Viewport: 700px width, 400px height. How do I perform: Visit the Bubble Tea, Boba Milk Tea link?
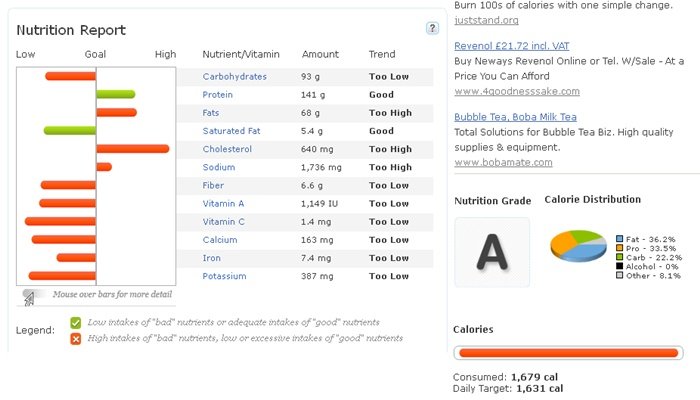522,117
